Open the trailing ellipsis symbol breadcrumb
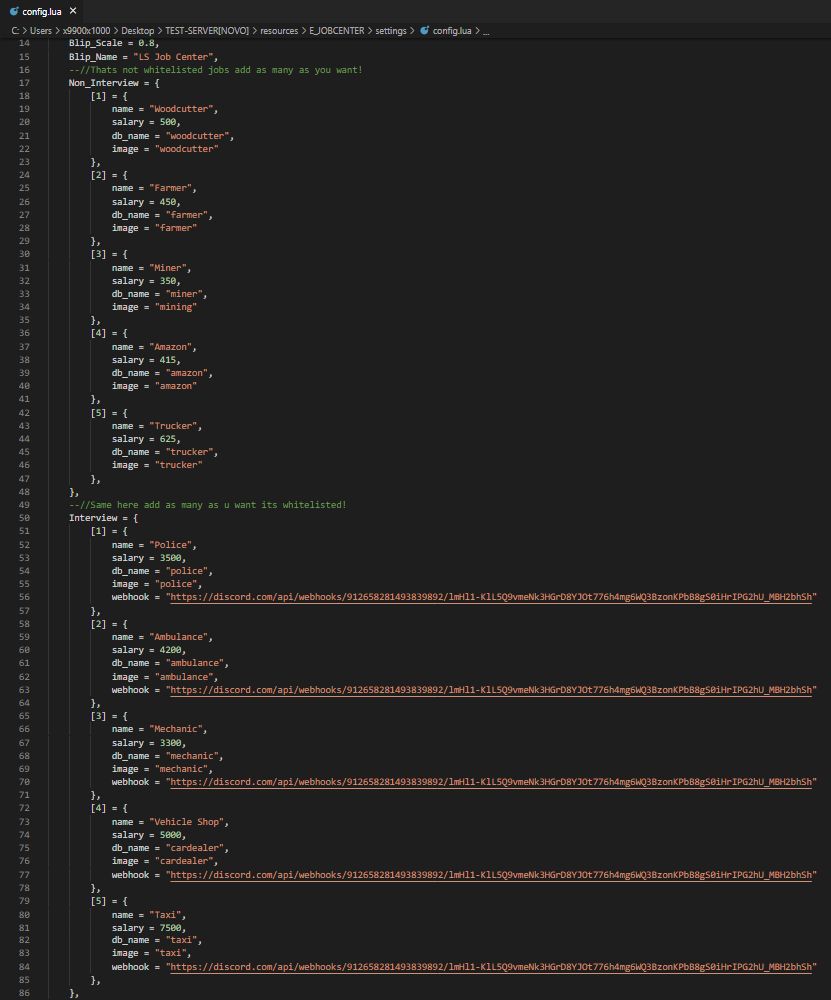This screenshot has height=1000, width=831. coord(486,31)
